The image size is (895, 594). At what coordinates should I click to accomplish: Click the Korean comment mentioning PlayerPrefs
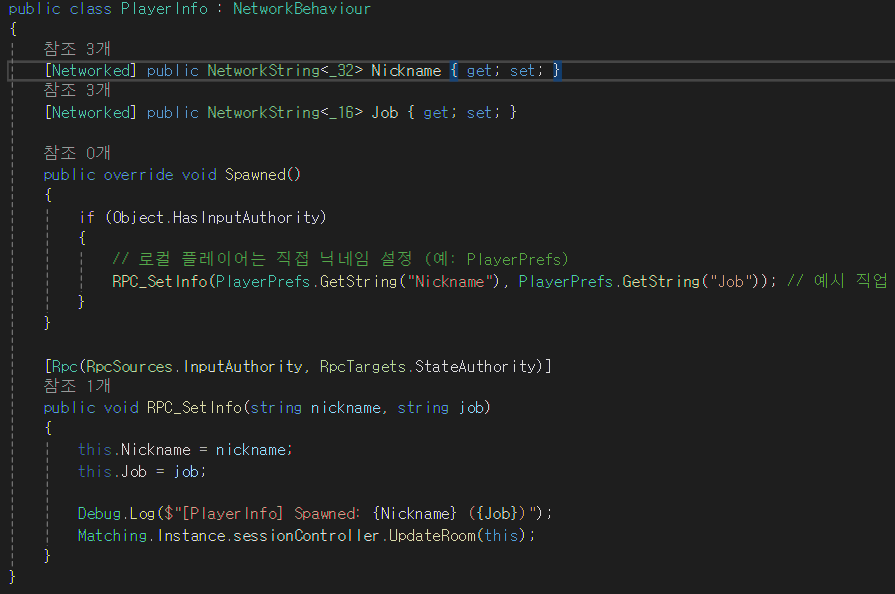341,259
